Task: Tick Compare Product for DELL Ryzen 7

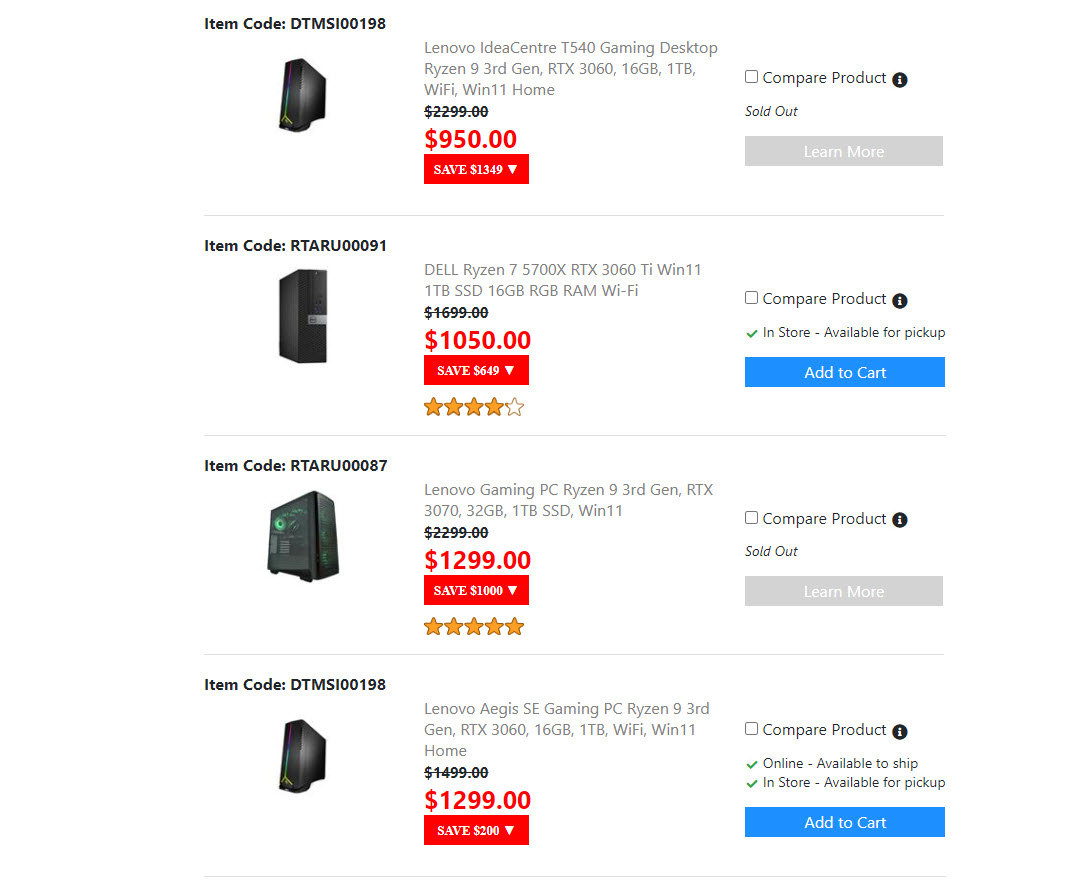Action: 752,298
